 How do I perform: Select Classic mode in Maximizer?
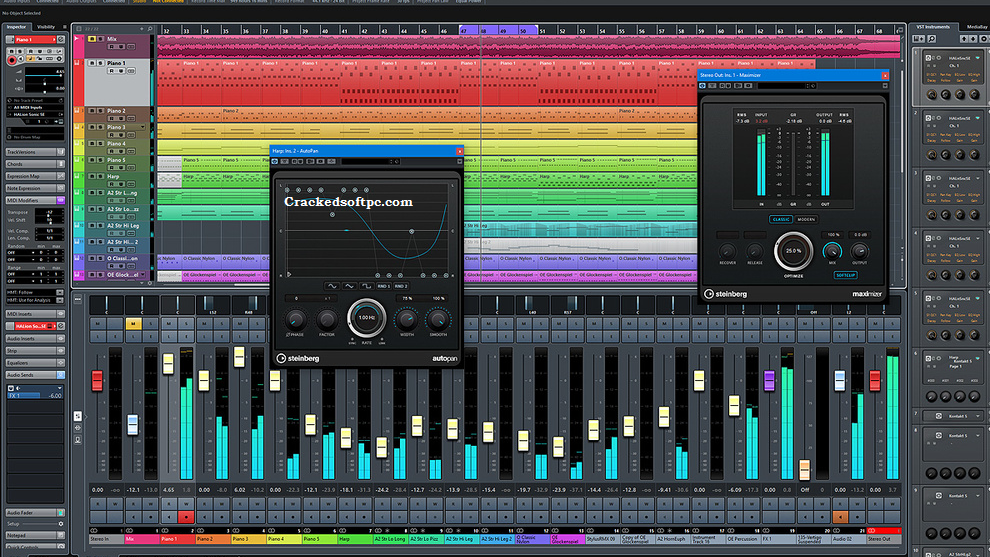781,219
